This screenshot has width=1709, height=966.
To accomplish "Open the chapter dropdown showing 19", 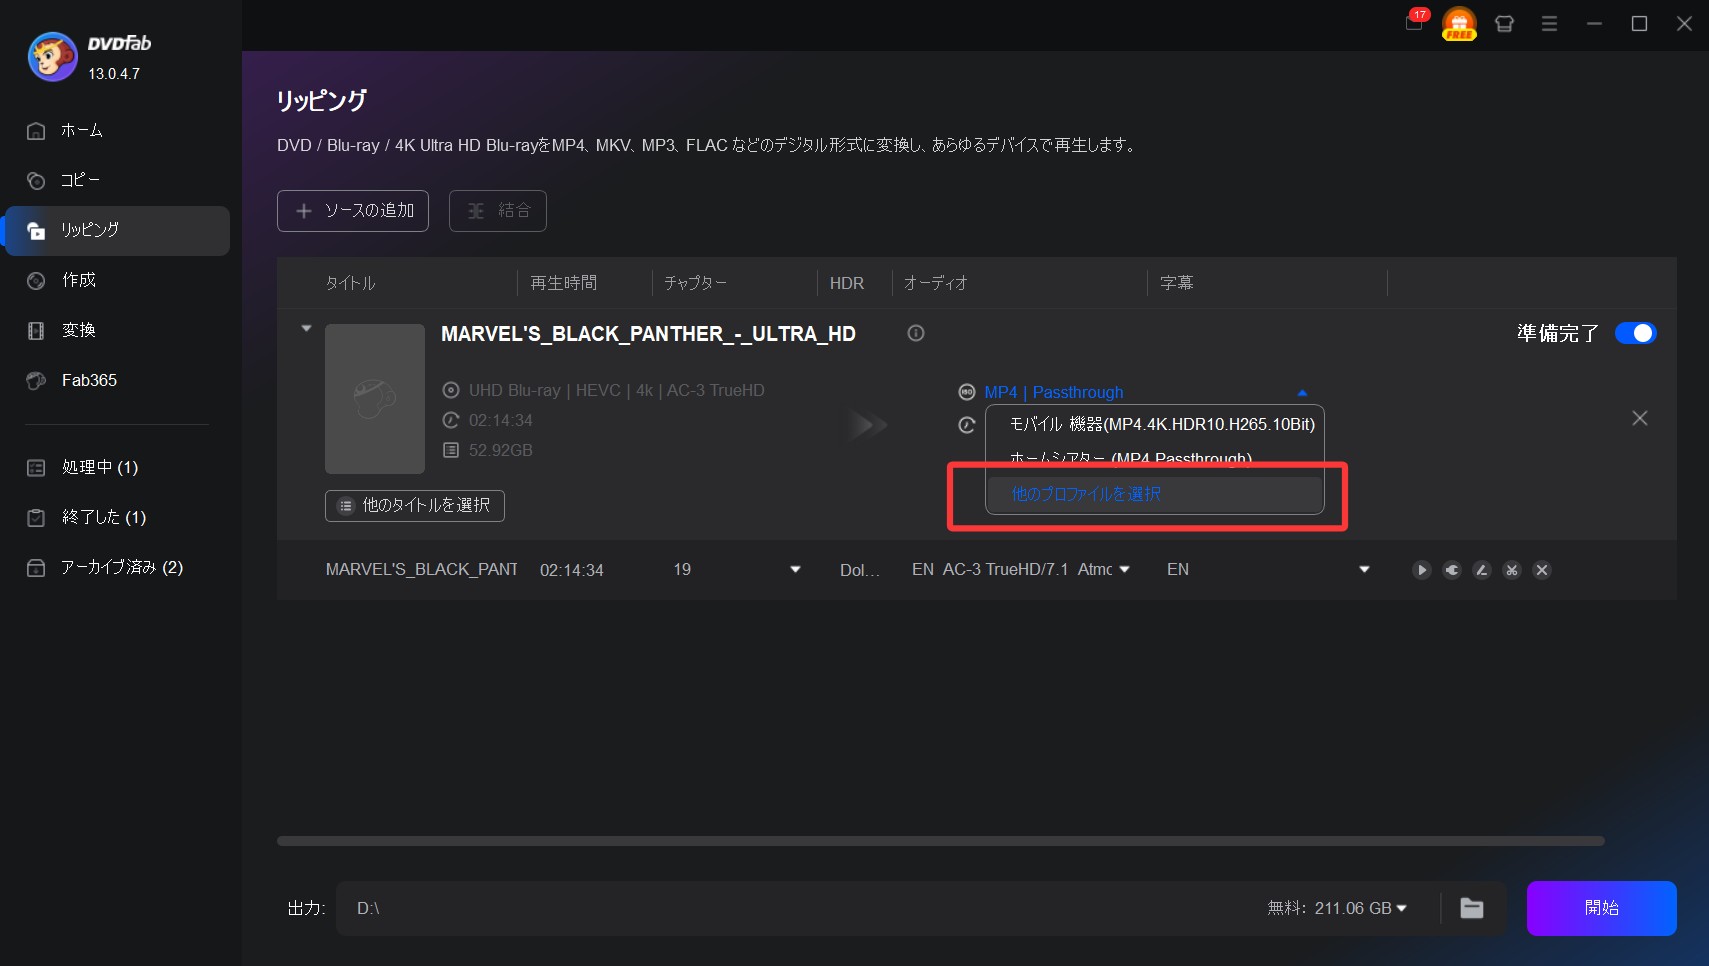I will coord(796,570).
